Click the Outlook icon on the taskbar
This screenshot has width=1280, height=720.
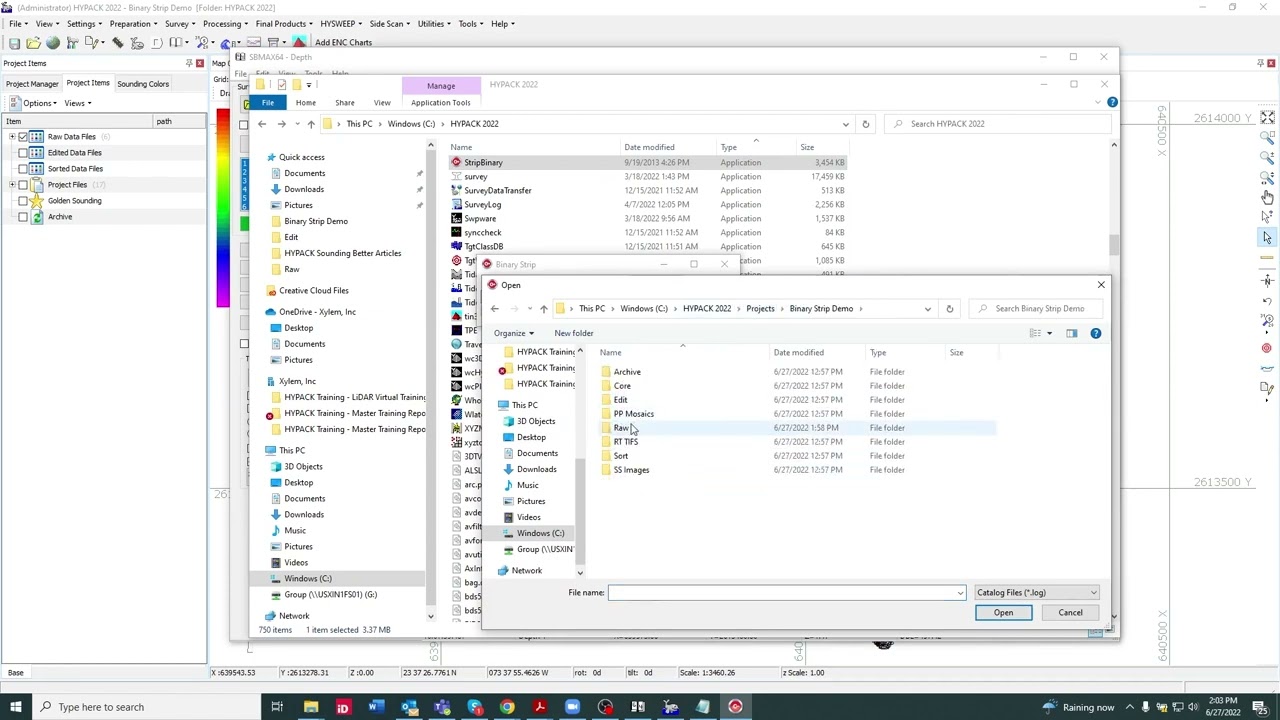click(x=408, y=707)
